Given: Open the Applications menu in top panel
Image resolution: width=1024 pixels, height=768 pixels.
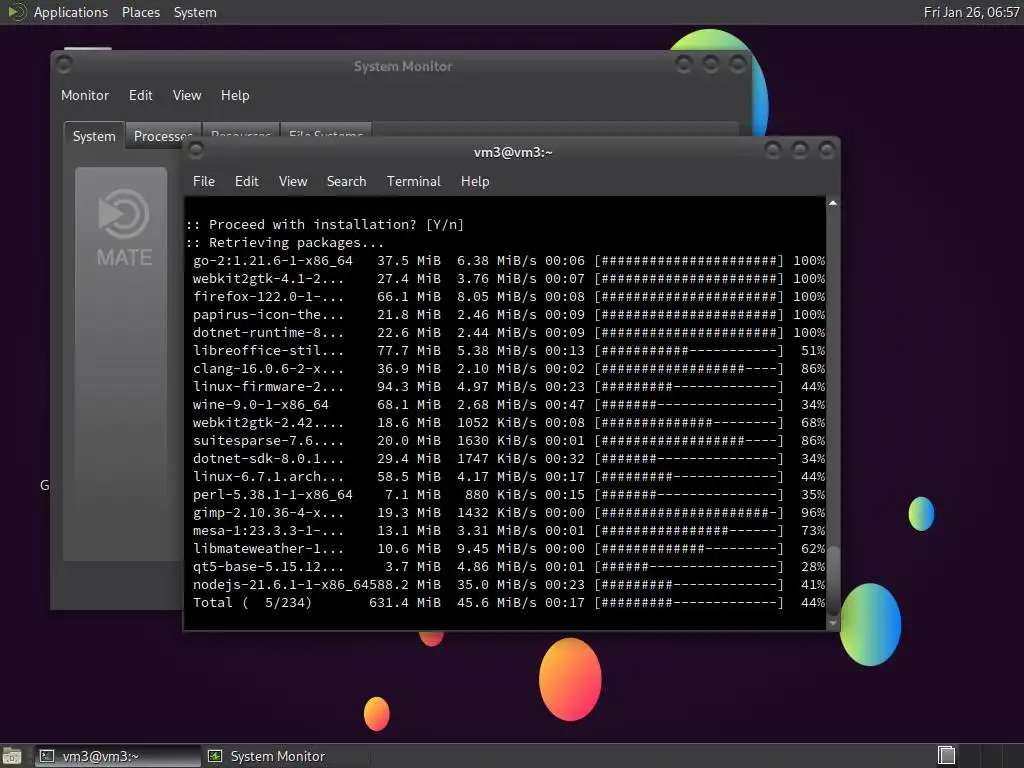Looking at the screenshot, I should pyautogui.click(x=71, y=12).
